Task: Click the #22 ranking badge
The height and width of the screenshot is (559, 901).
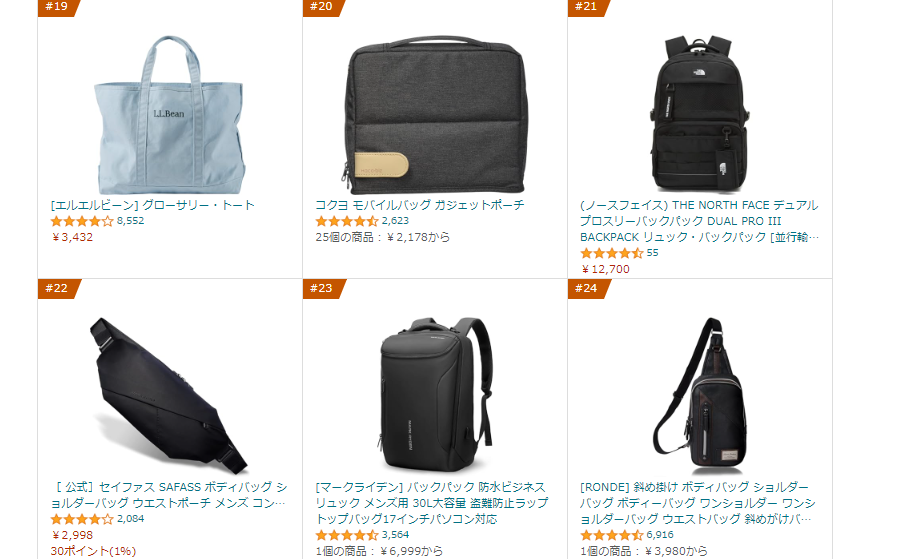Action: [58, 289]
